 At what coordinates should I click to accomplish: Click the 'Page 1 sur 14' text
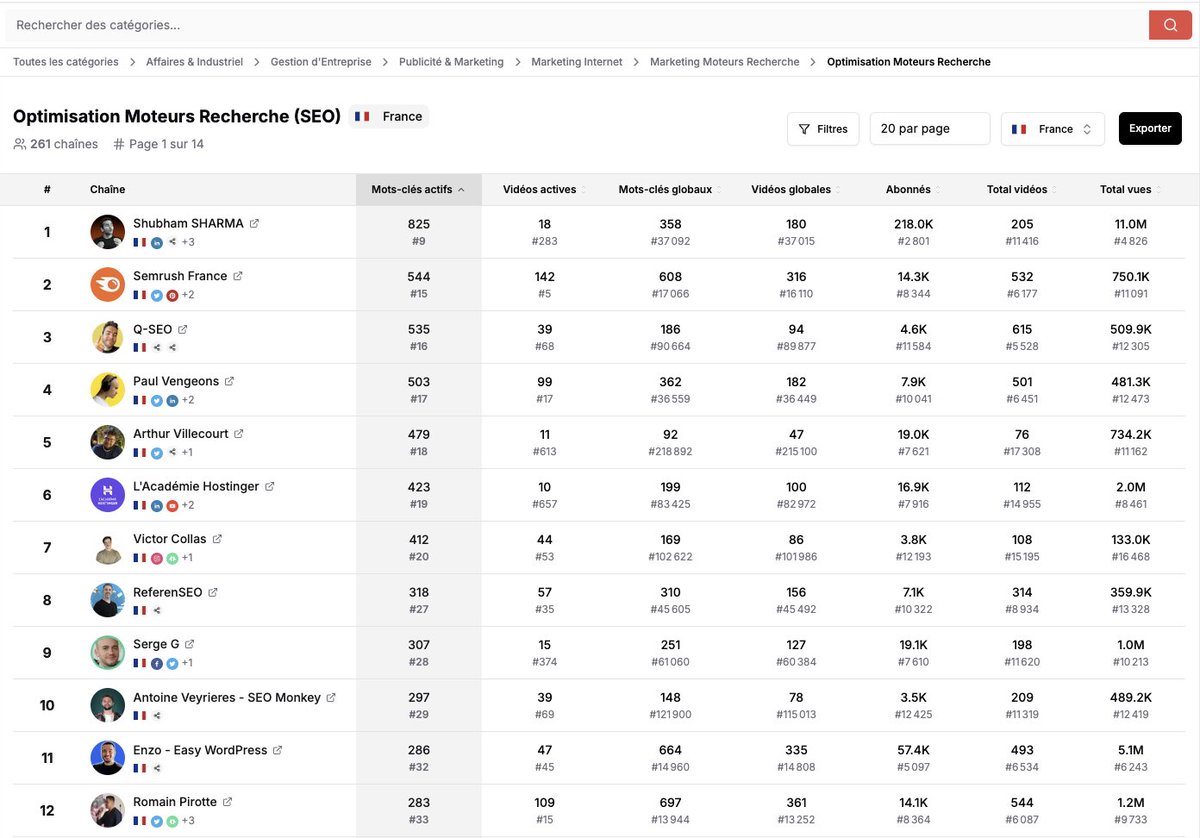[x=166, y=144]
